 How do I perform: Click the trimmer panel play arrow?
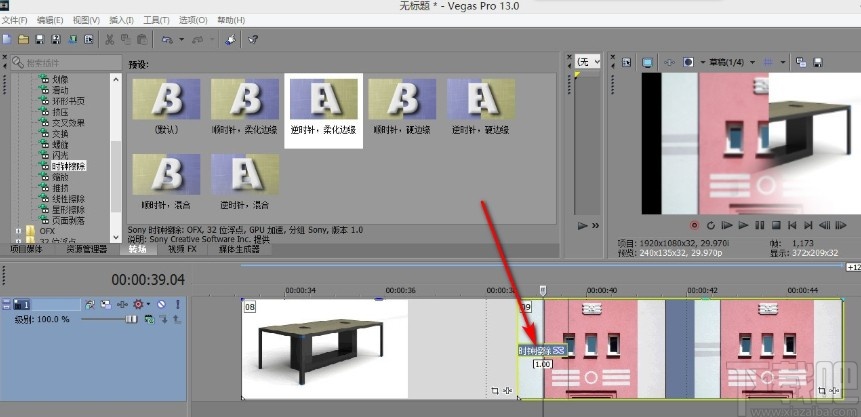tap(583, 225)
